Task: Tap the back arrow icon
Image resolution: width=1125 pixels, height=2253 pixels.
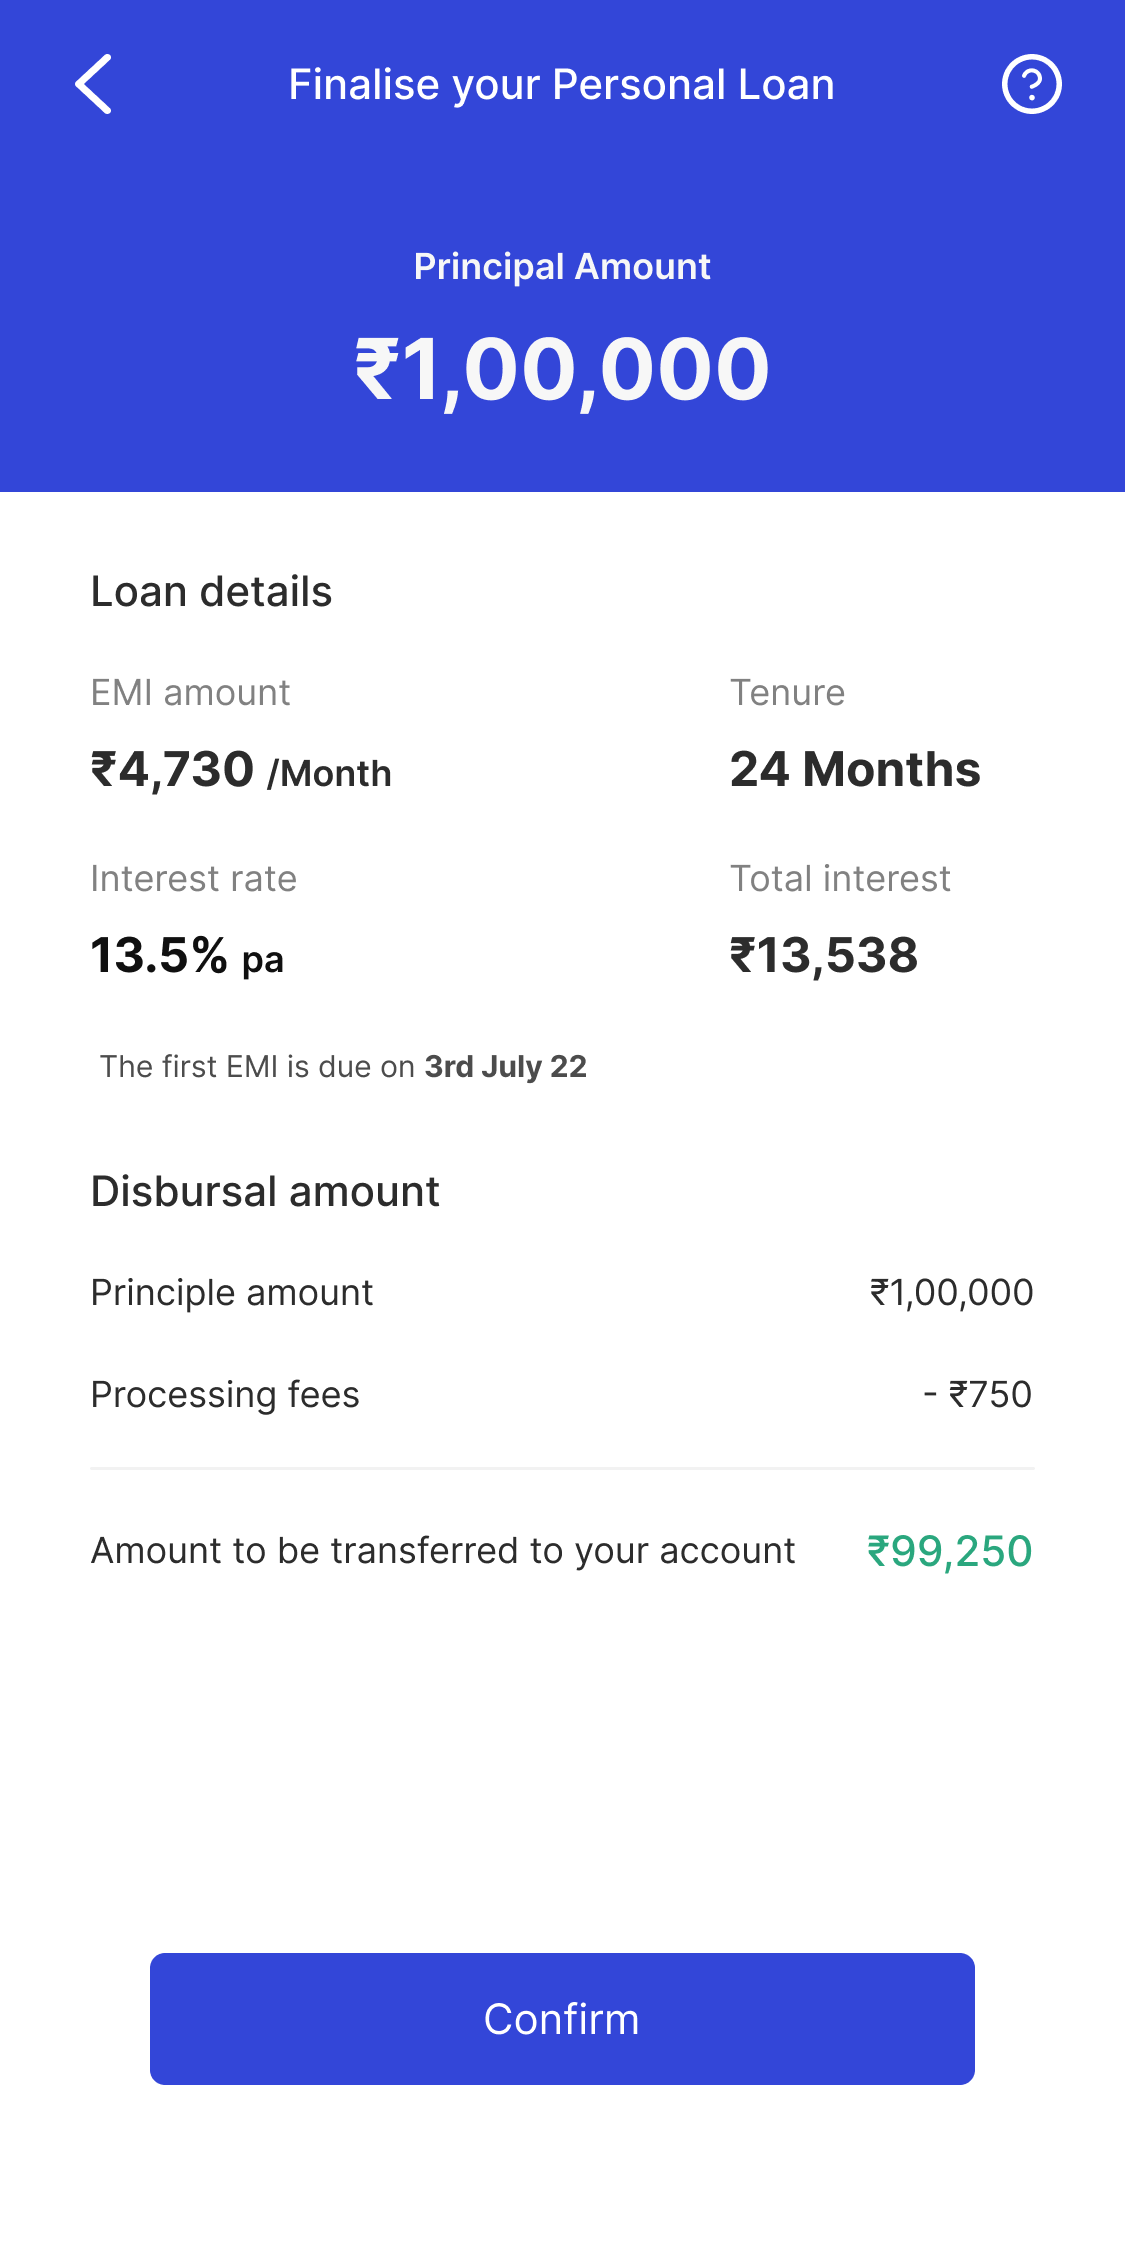Action: tap(93, 84)
